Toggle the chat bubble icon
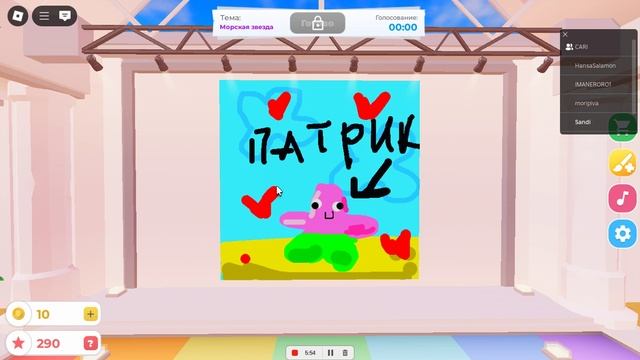 [65, 16]
